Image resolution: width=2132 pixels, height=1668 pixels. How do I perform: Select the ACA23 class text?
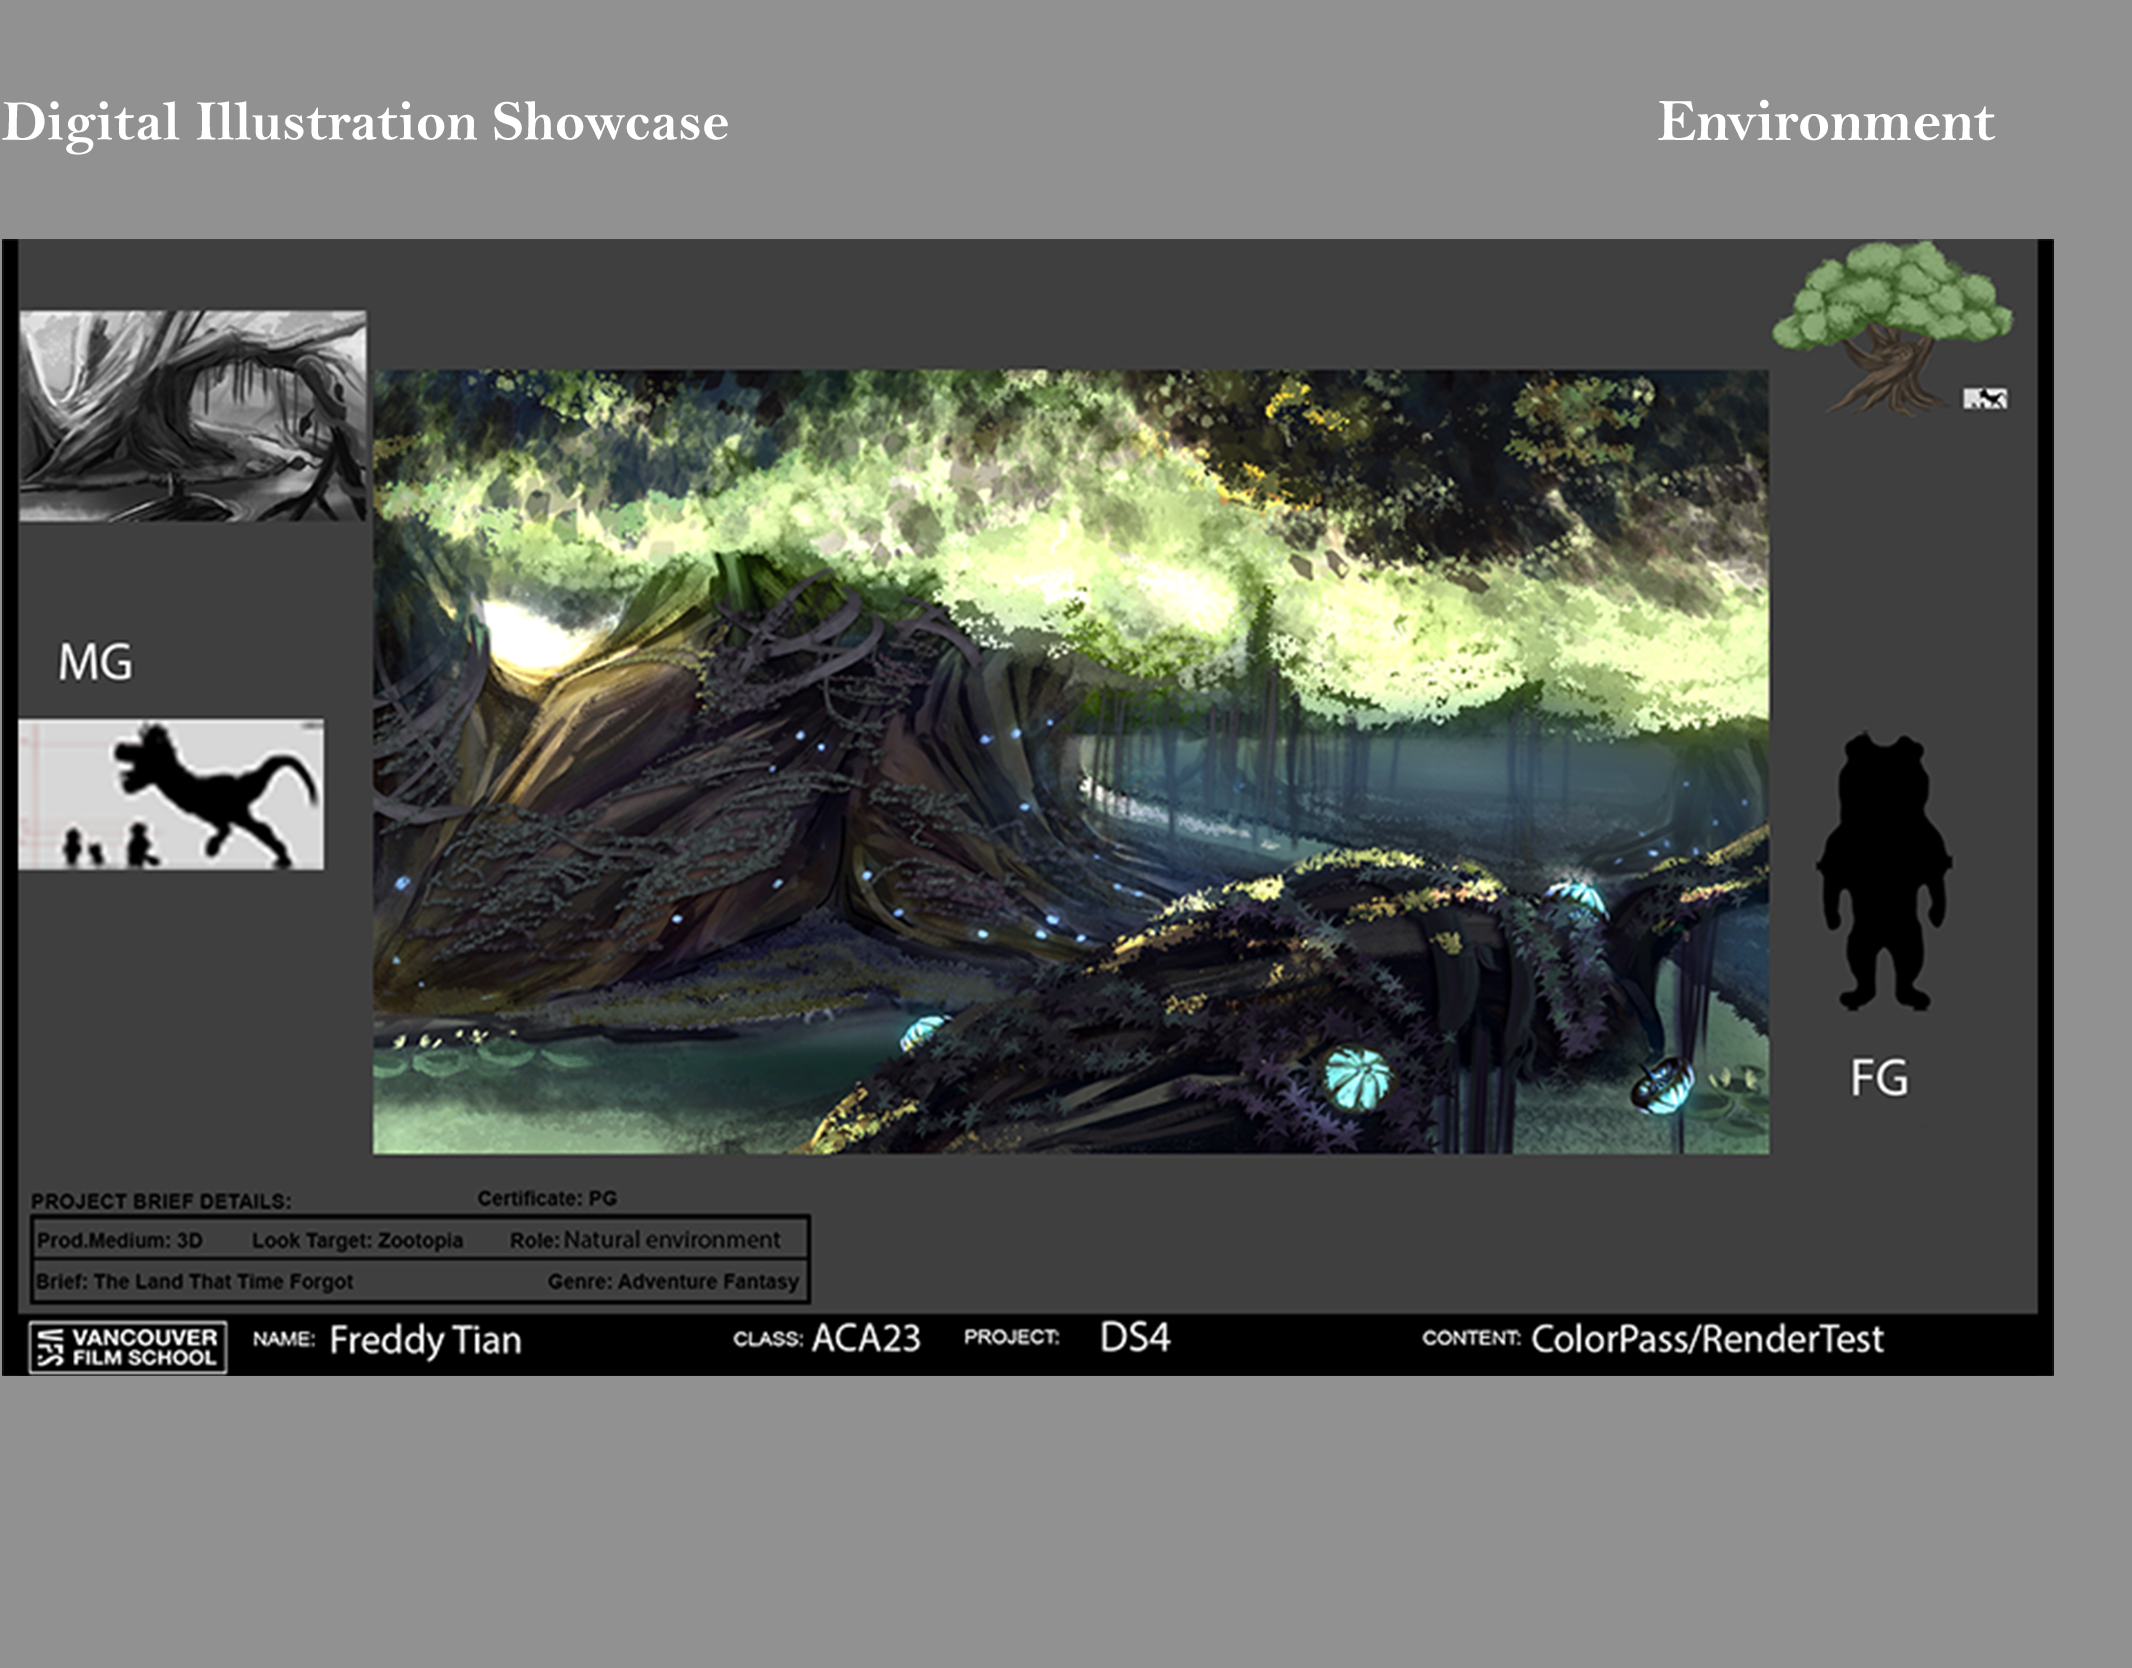pyautogui.click(x=866, y=1338)
